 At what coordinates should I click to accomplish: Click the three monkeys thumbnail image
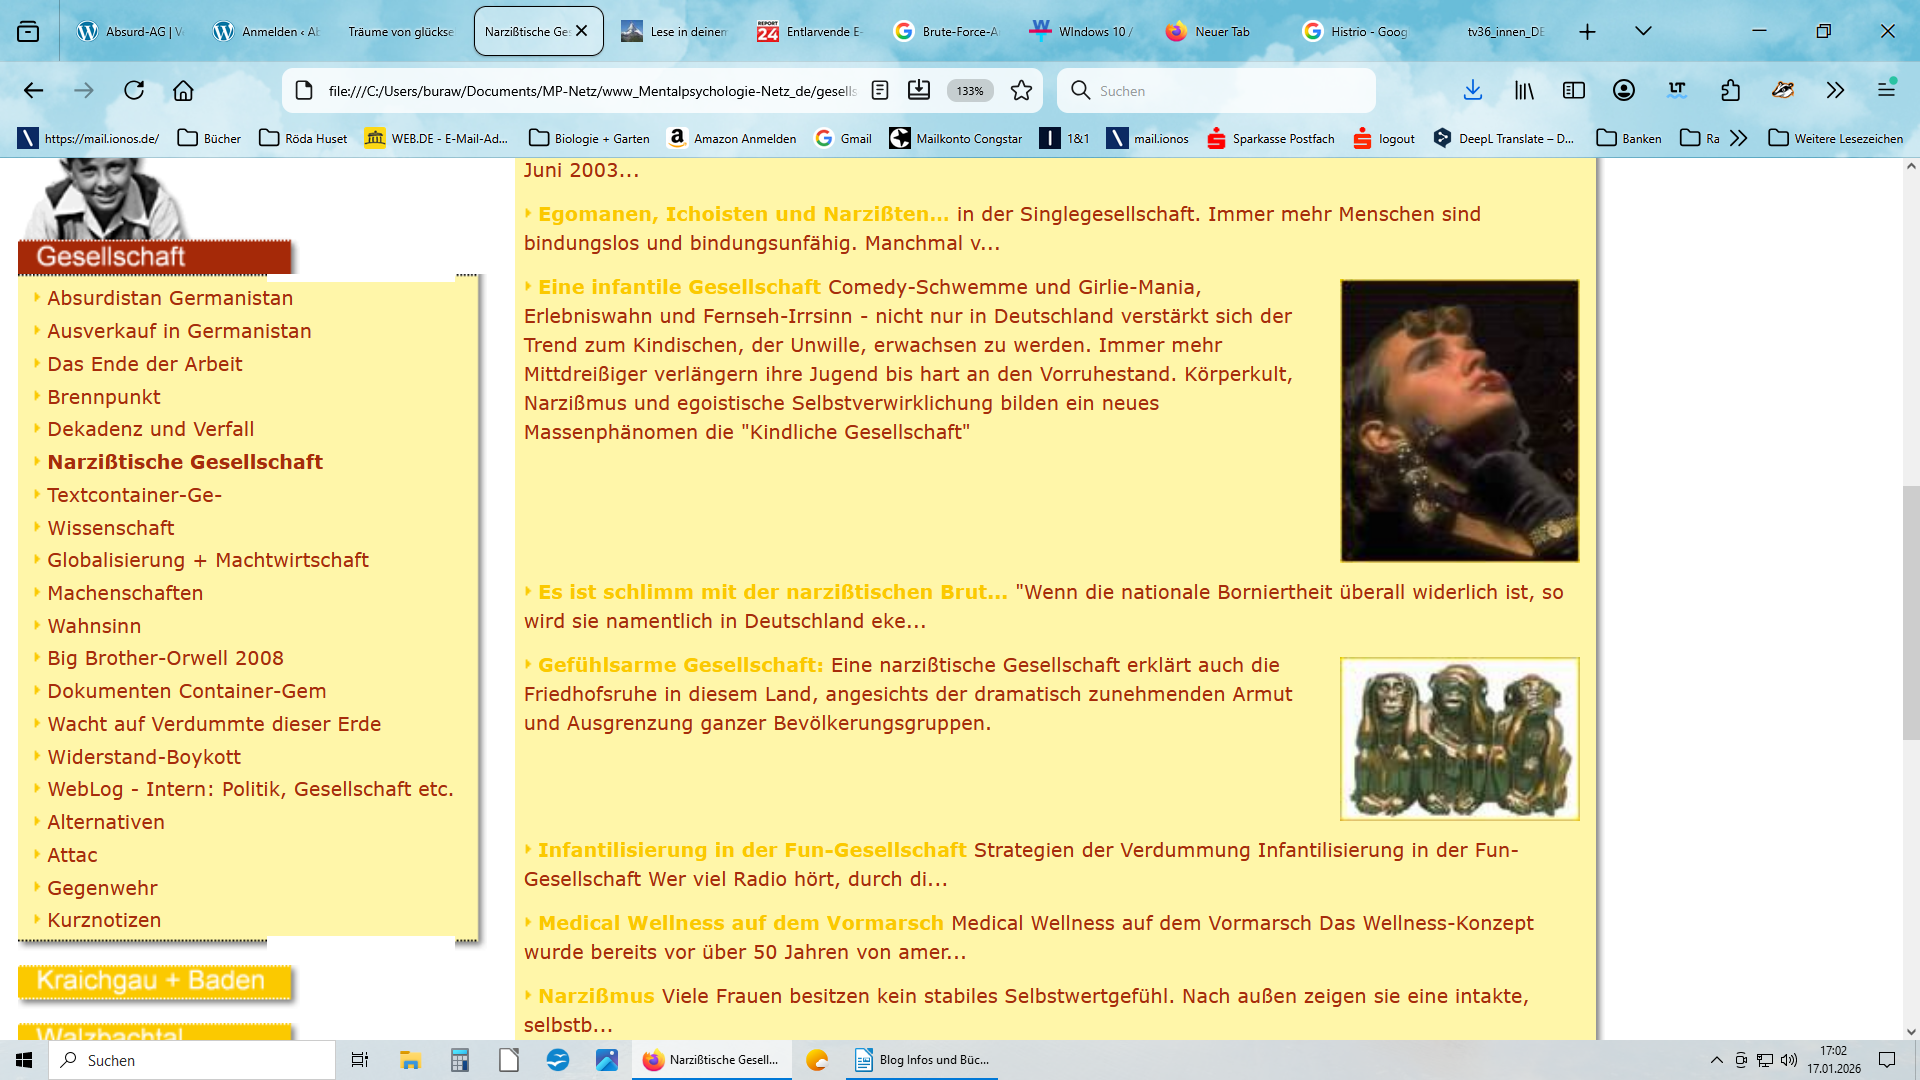(1459, 739)
